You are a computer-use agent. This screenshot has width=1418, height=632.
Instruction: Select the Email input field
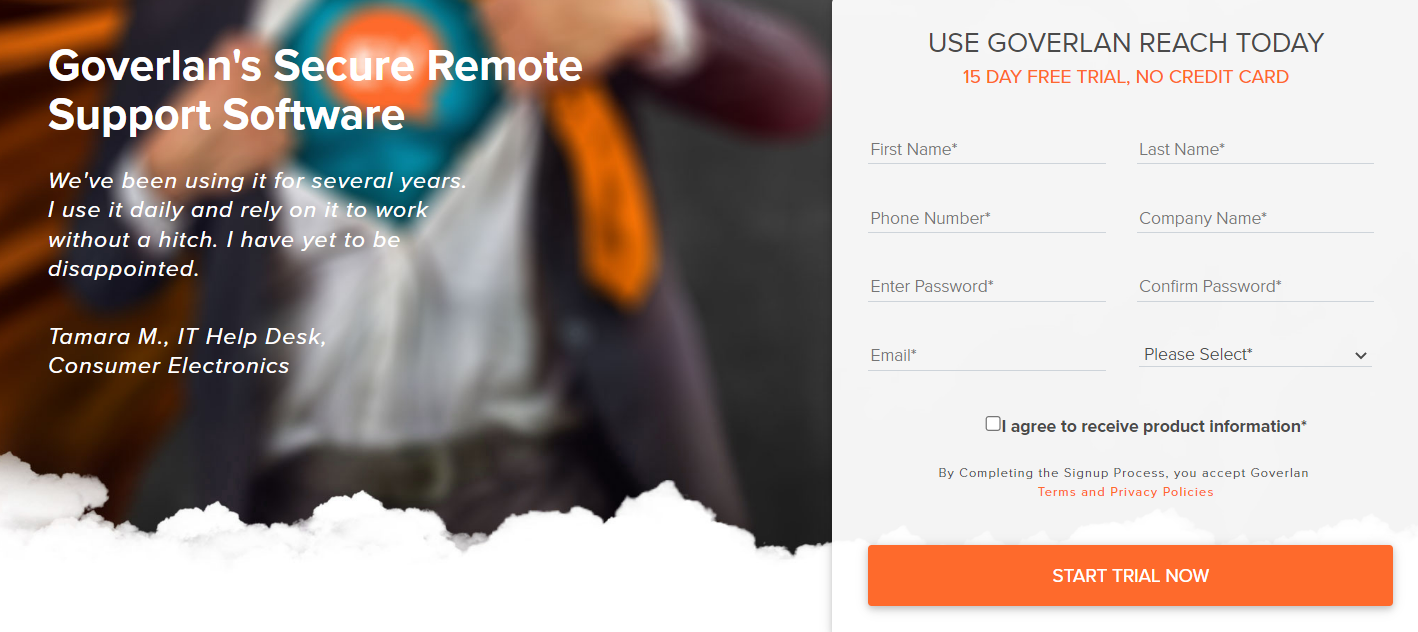pos(987,355)
